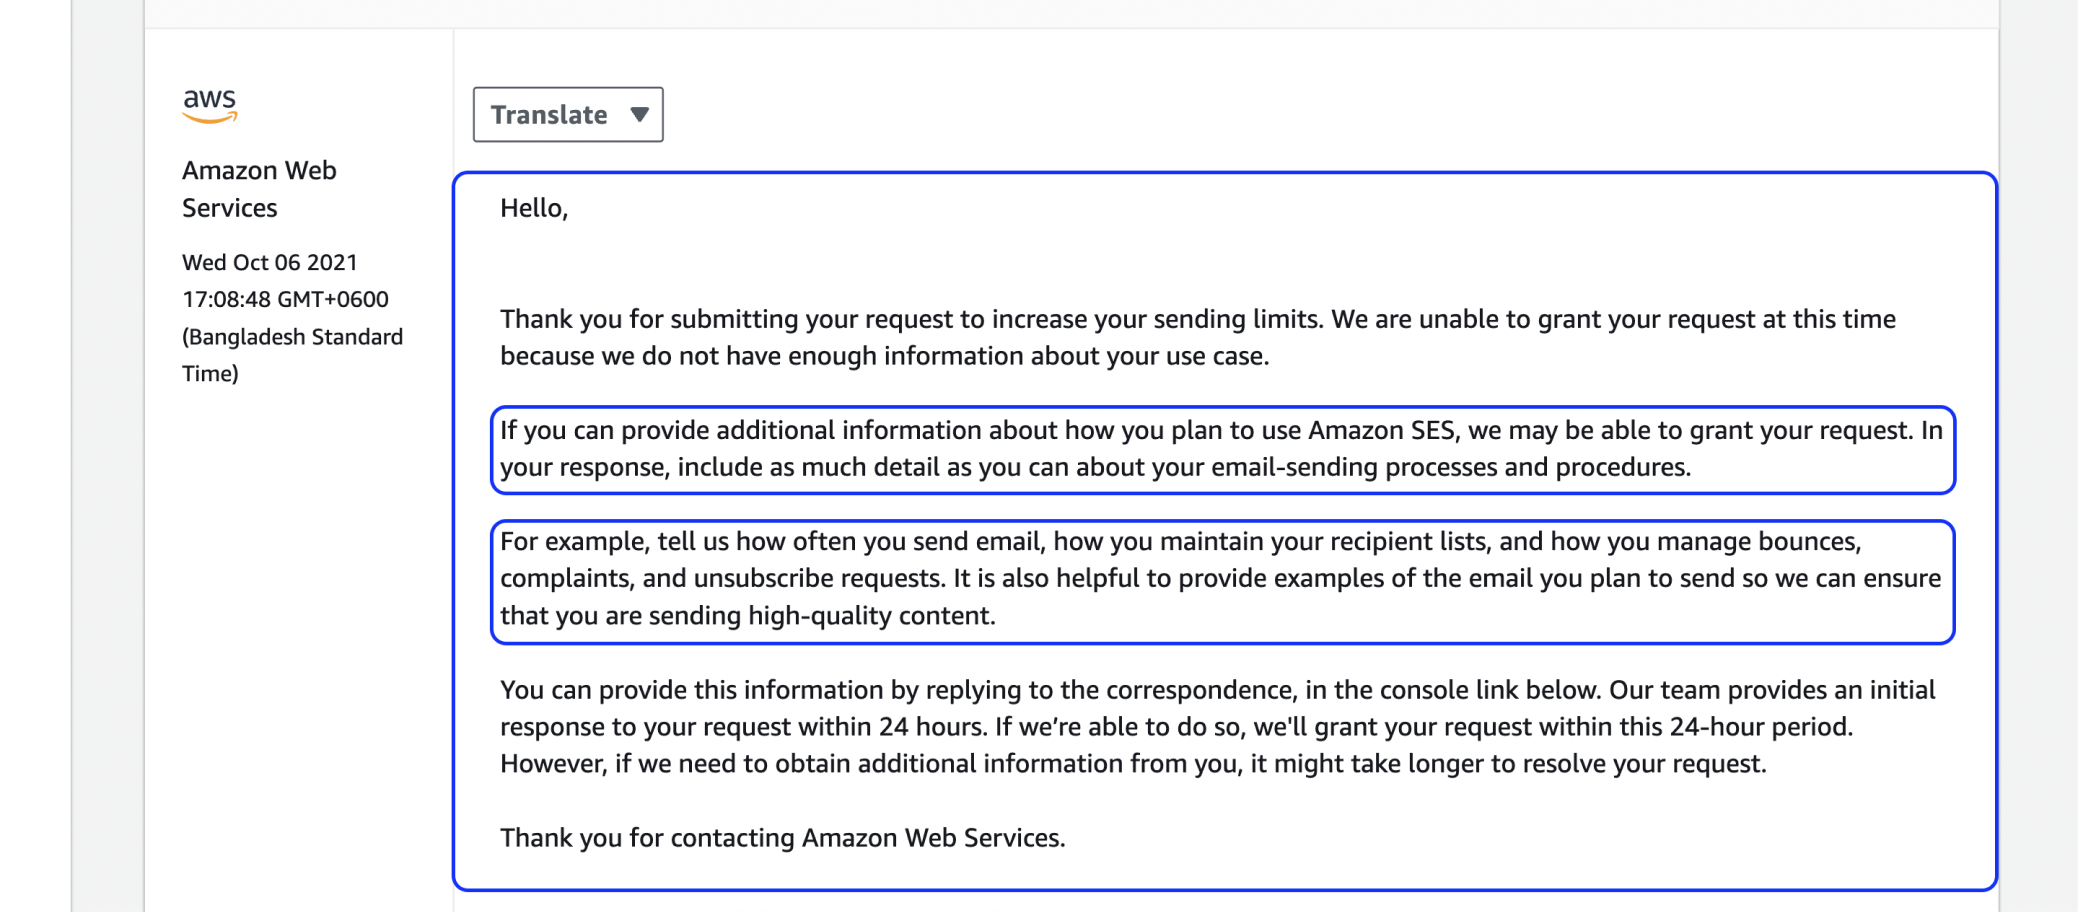Select the Amazon smile arrow icon
The width and height of the screenshot is (2078, 912).
tap(210, 120)
